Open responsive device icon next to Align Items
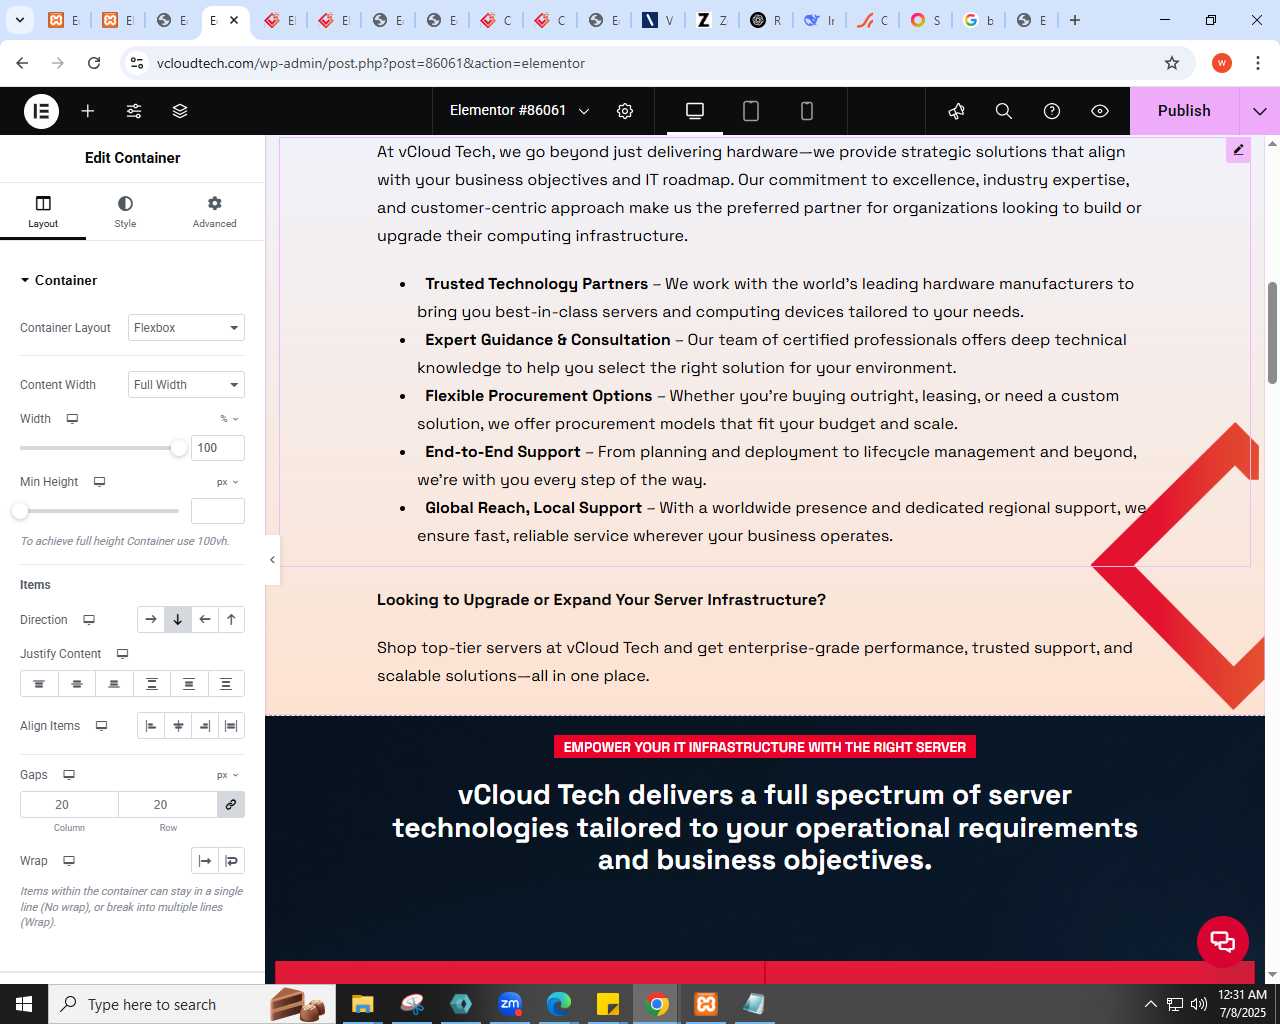Viewport: 1280px width, 1024px height. pos(101,726)
